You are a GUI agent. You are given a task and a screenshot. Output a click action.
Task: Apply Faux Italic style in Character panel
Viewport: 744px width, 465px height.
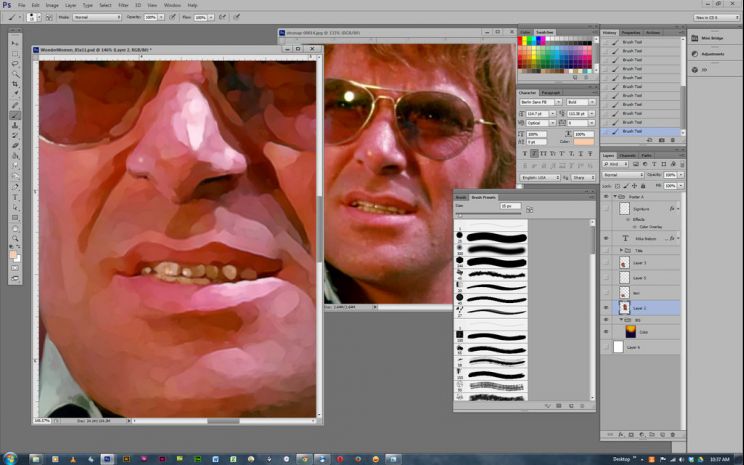534,154
